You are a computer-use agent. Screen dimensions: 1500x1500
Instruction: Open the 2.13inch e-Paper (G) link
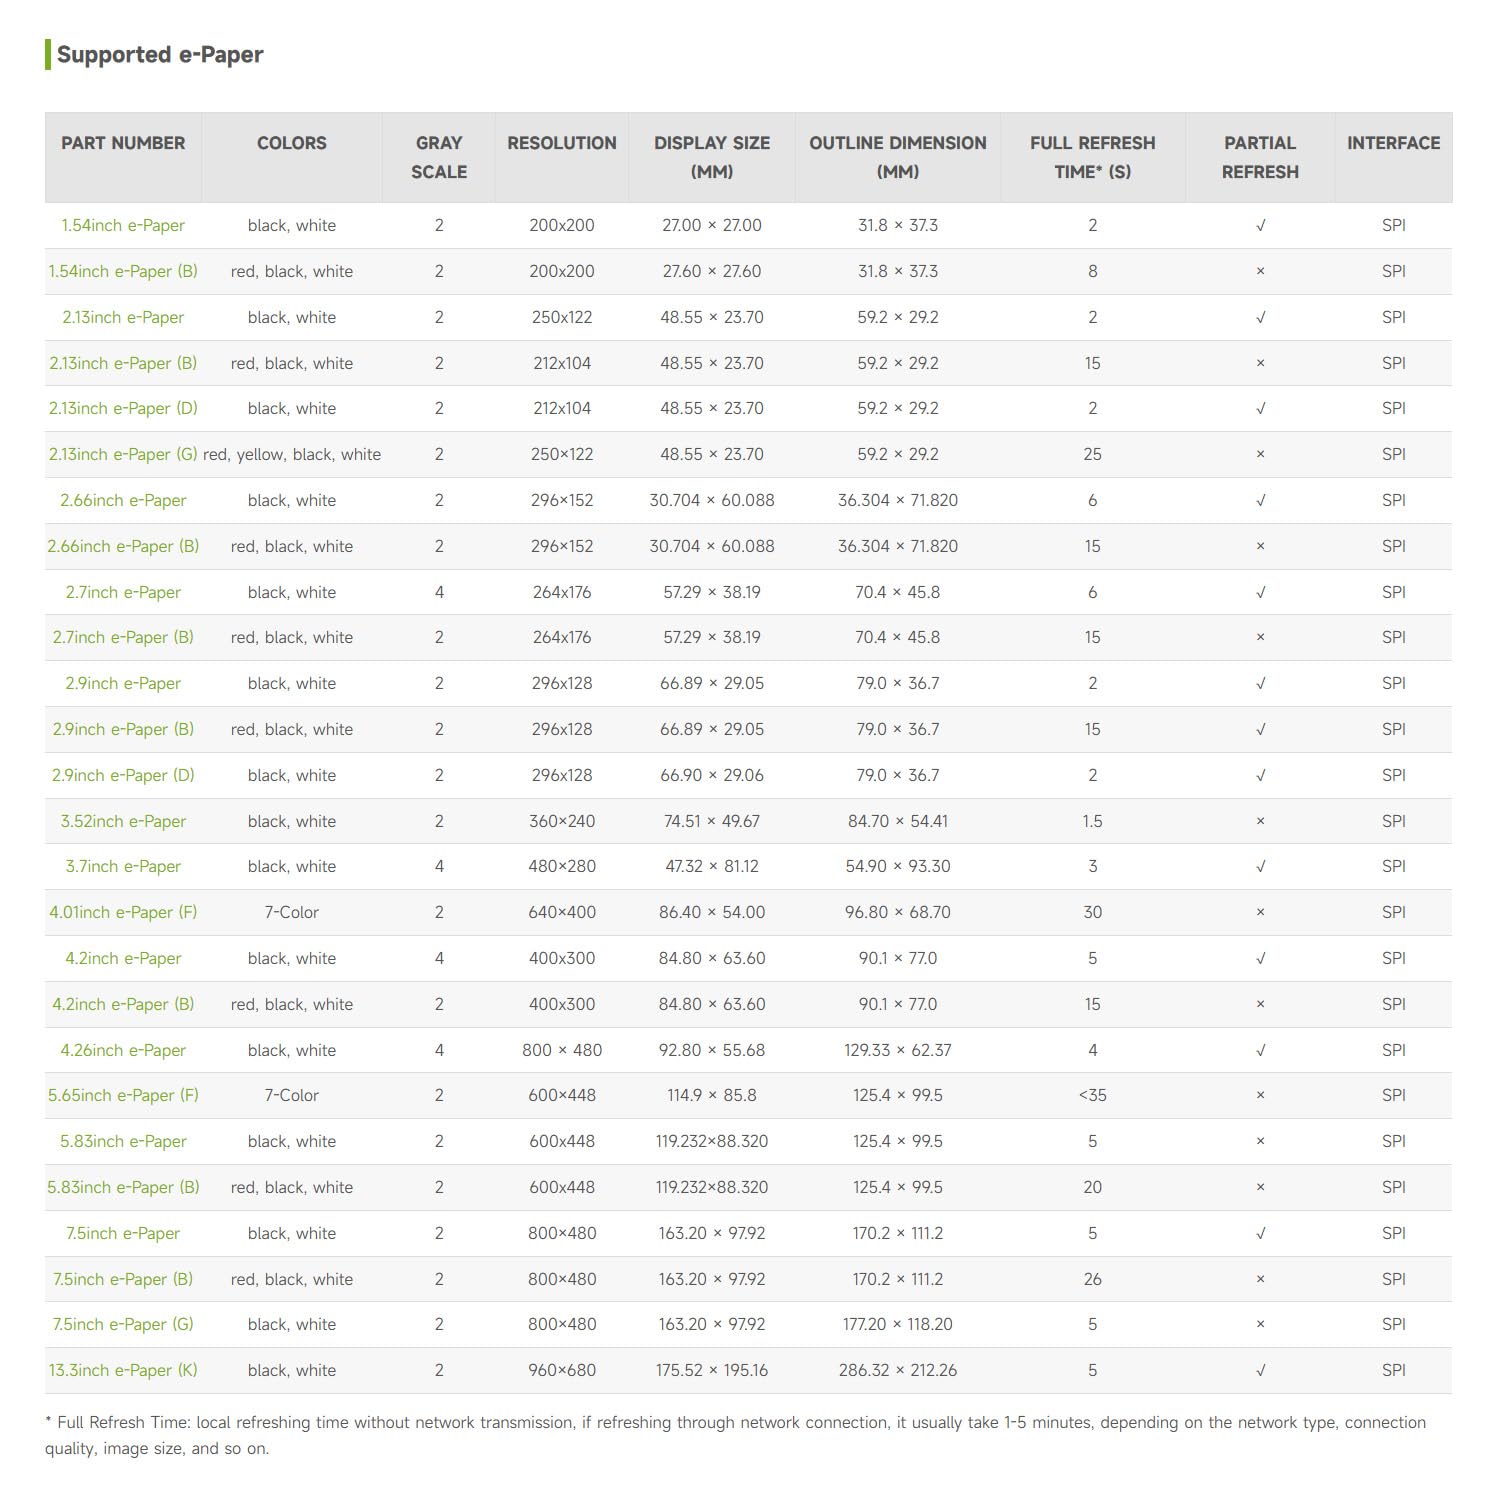point(123,455)
